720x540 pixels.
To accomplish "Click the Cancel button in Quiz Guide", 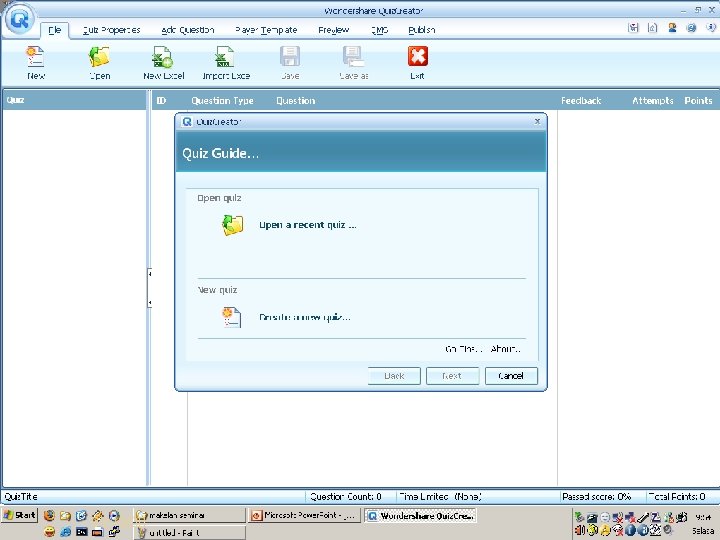I will point(511,376).
